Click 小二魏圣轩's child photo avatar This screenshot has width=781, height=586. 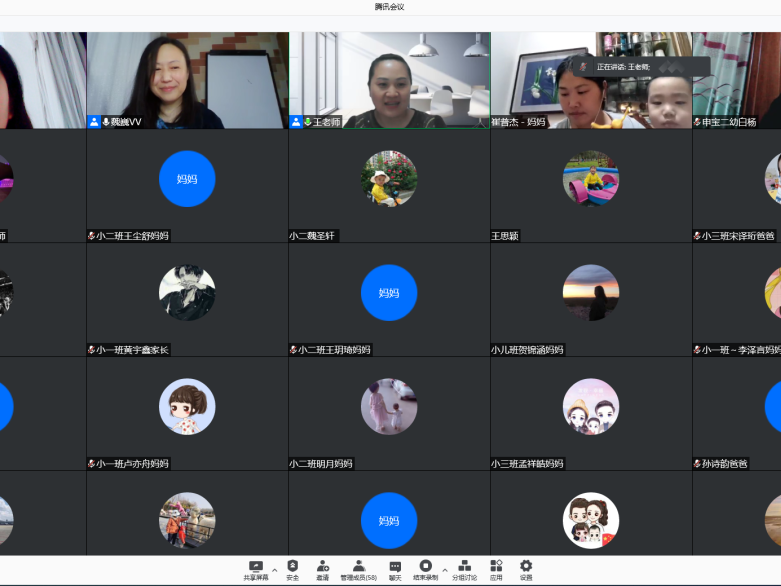pos(389,179)
